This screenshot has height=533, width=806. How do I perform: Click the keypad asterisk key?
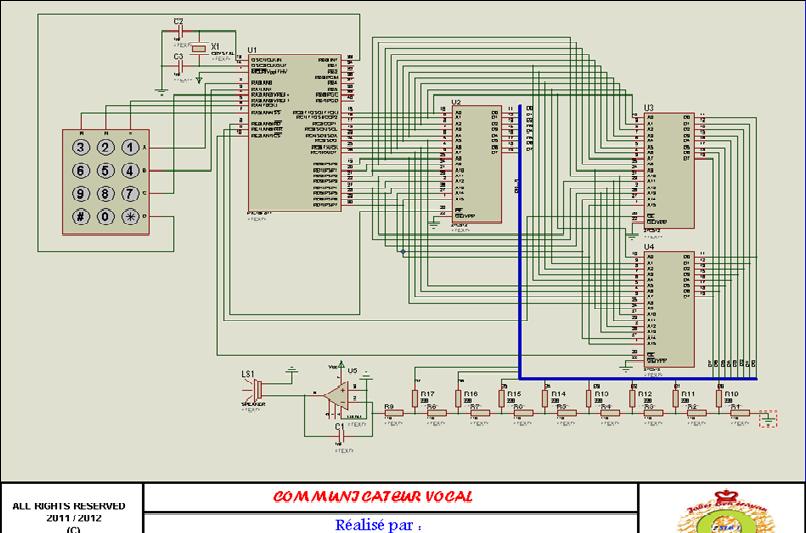point(130,216)
